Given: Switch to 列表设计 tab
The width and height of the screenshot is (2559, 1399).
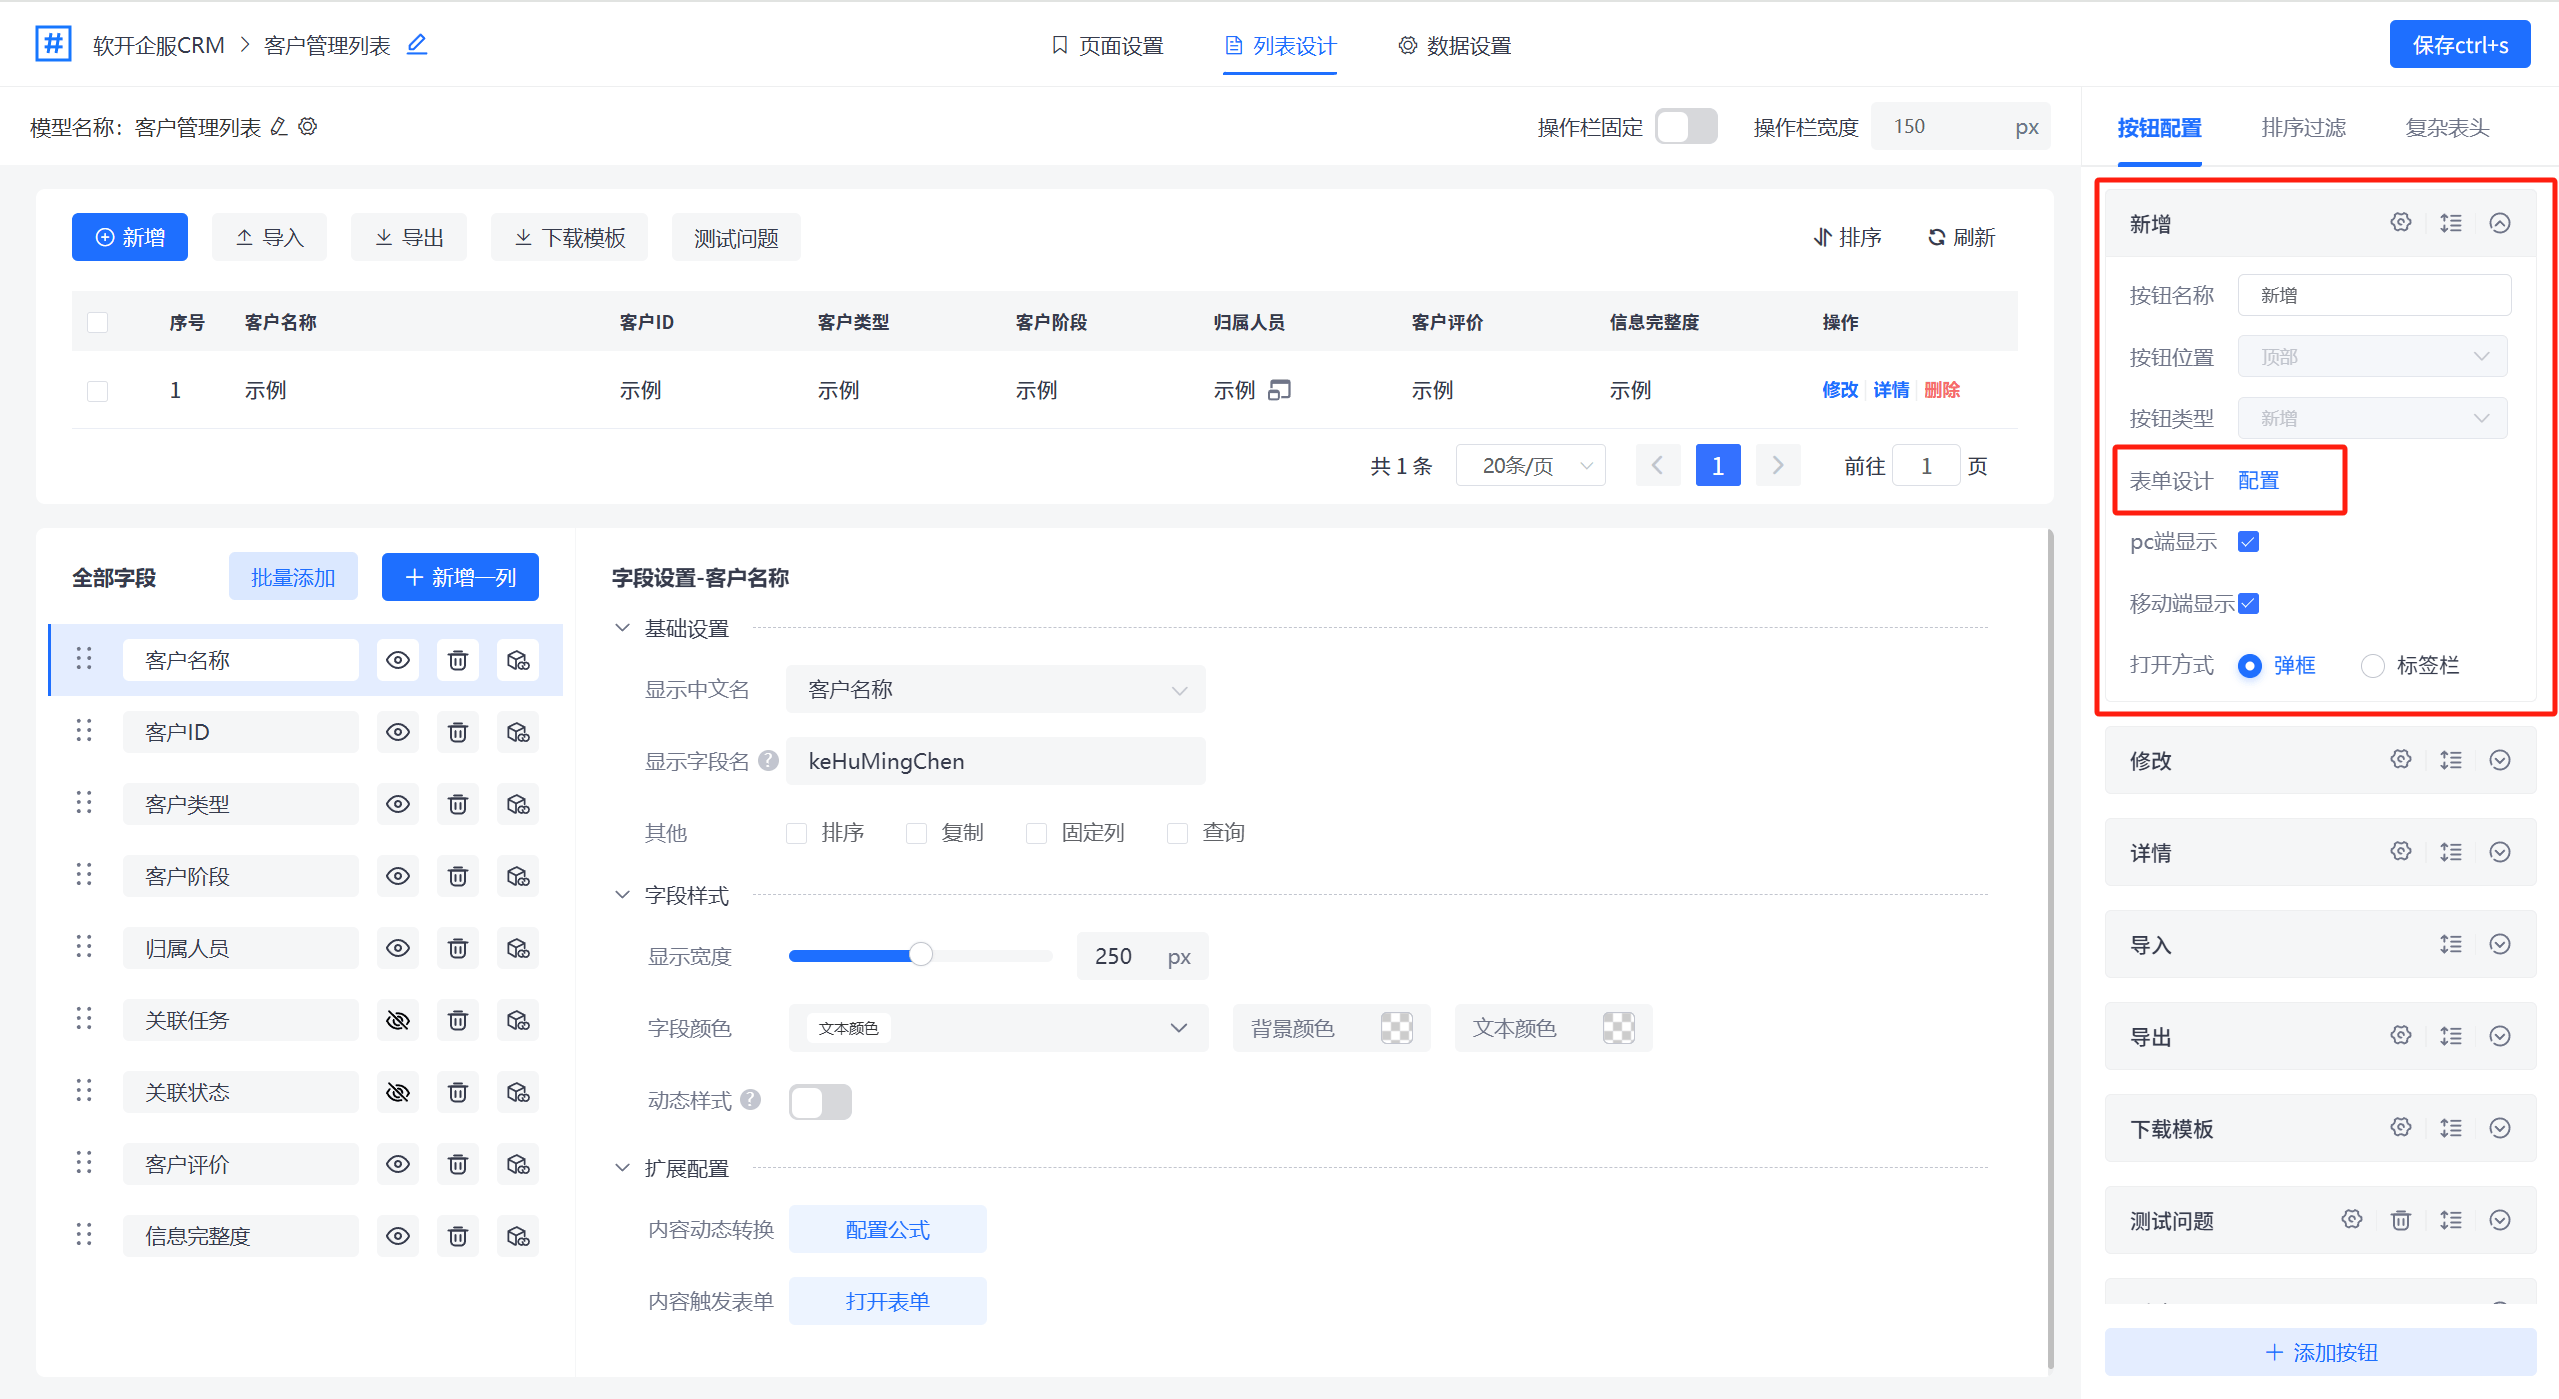Looking at the screenshot, I should 1280,46.
